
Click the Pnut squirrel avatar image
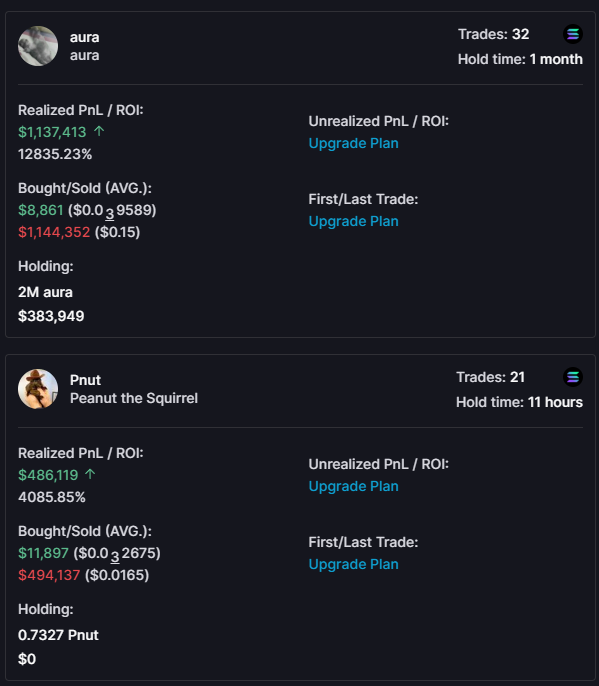click(x=38, y=389)
